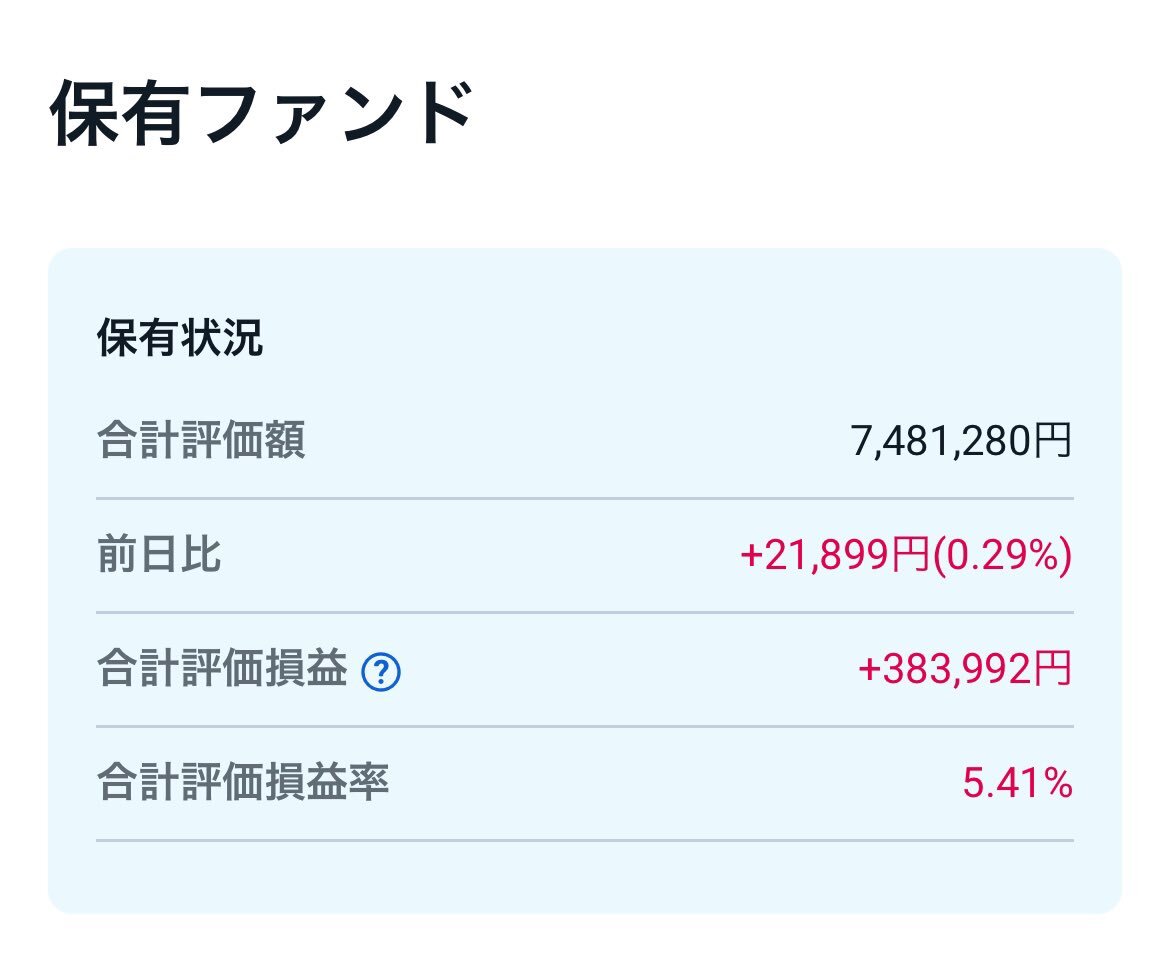Click the help icon beside 合計評価損益
The image size is (1170, 958).
click(381, 672)
